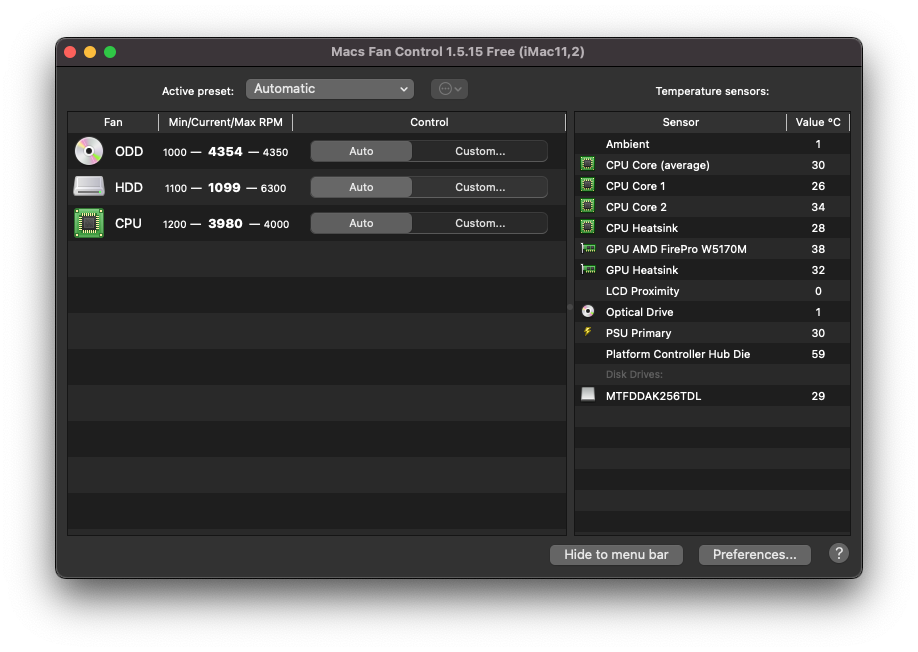Open the Active preset Automatic dropdown

(x=330, y=89)
